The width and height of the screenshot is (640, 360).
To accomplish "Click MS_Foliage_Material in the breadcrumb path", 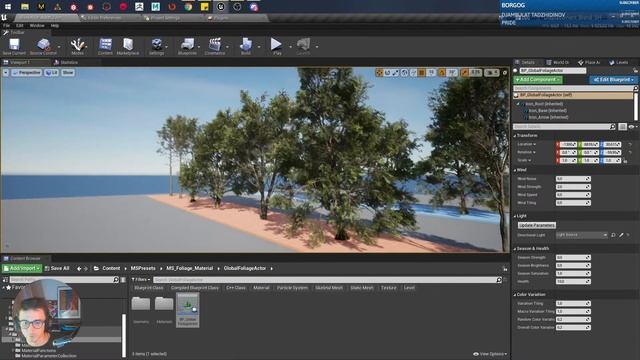I will tap(189, 269).
